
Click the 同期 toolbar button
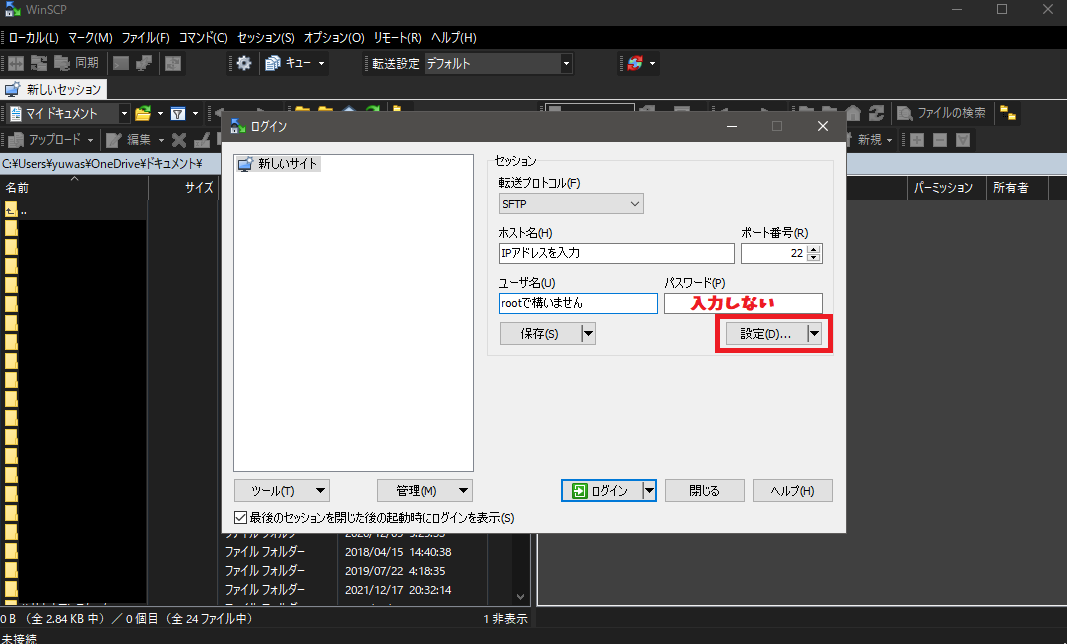(77, 63)
